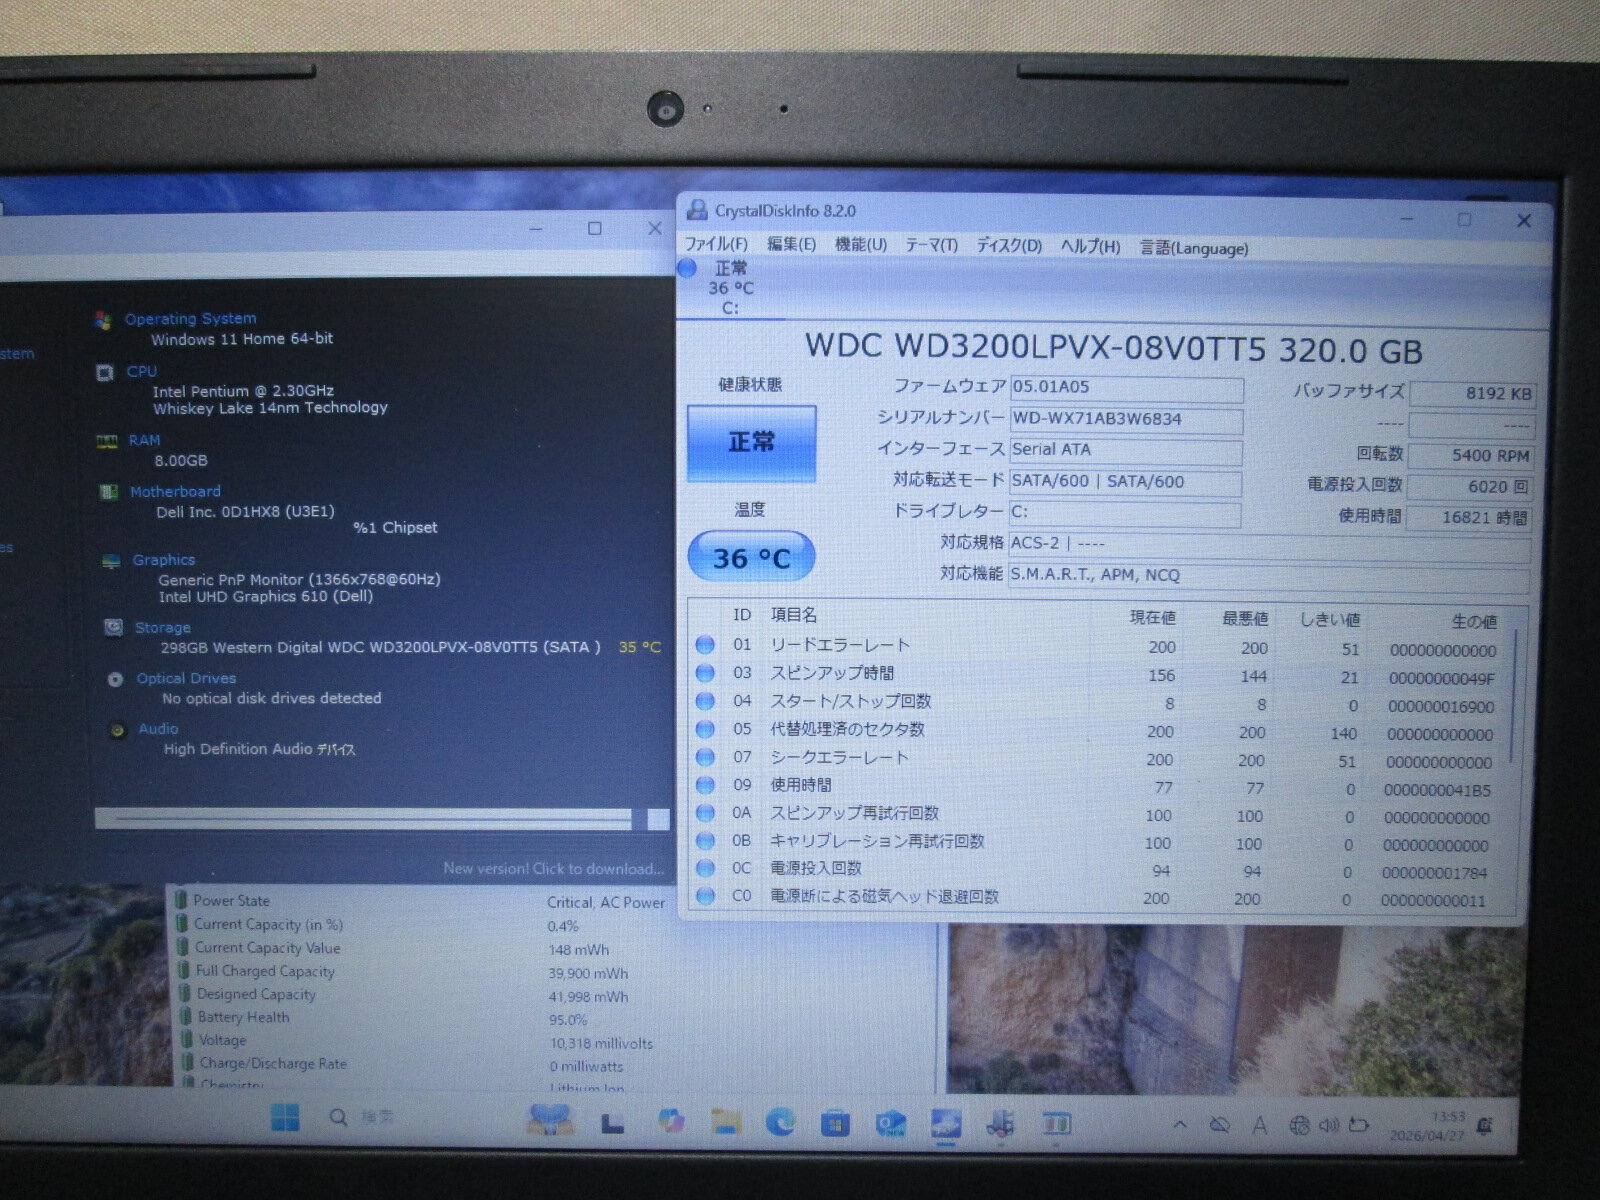Click the CPU chip icon in Speccy
The image size is (1600, 1200).
click(x=104, y=372)
